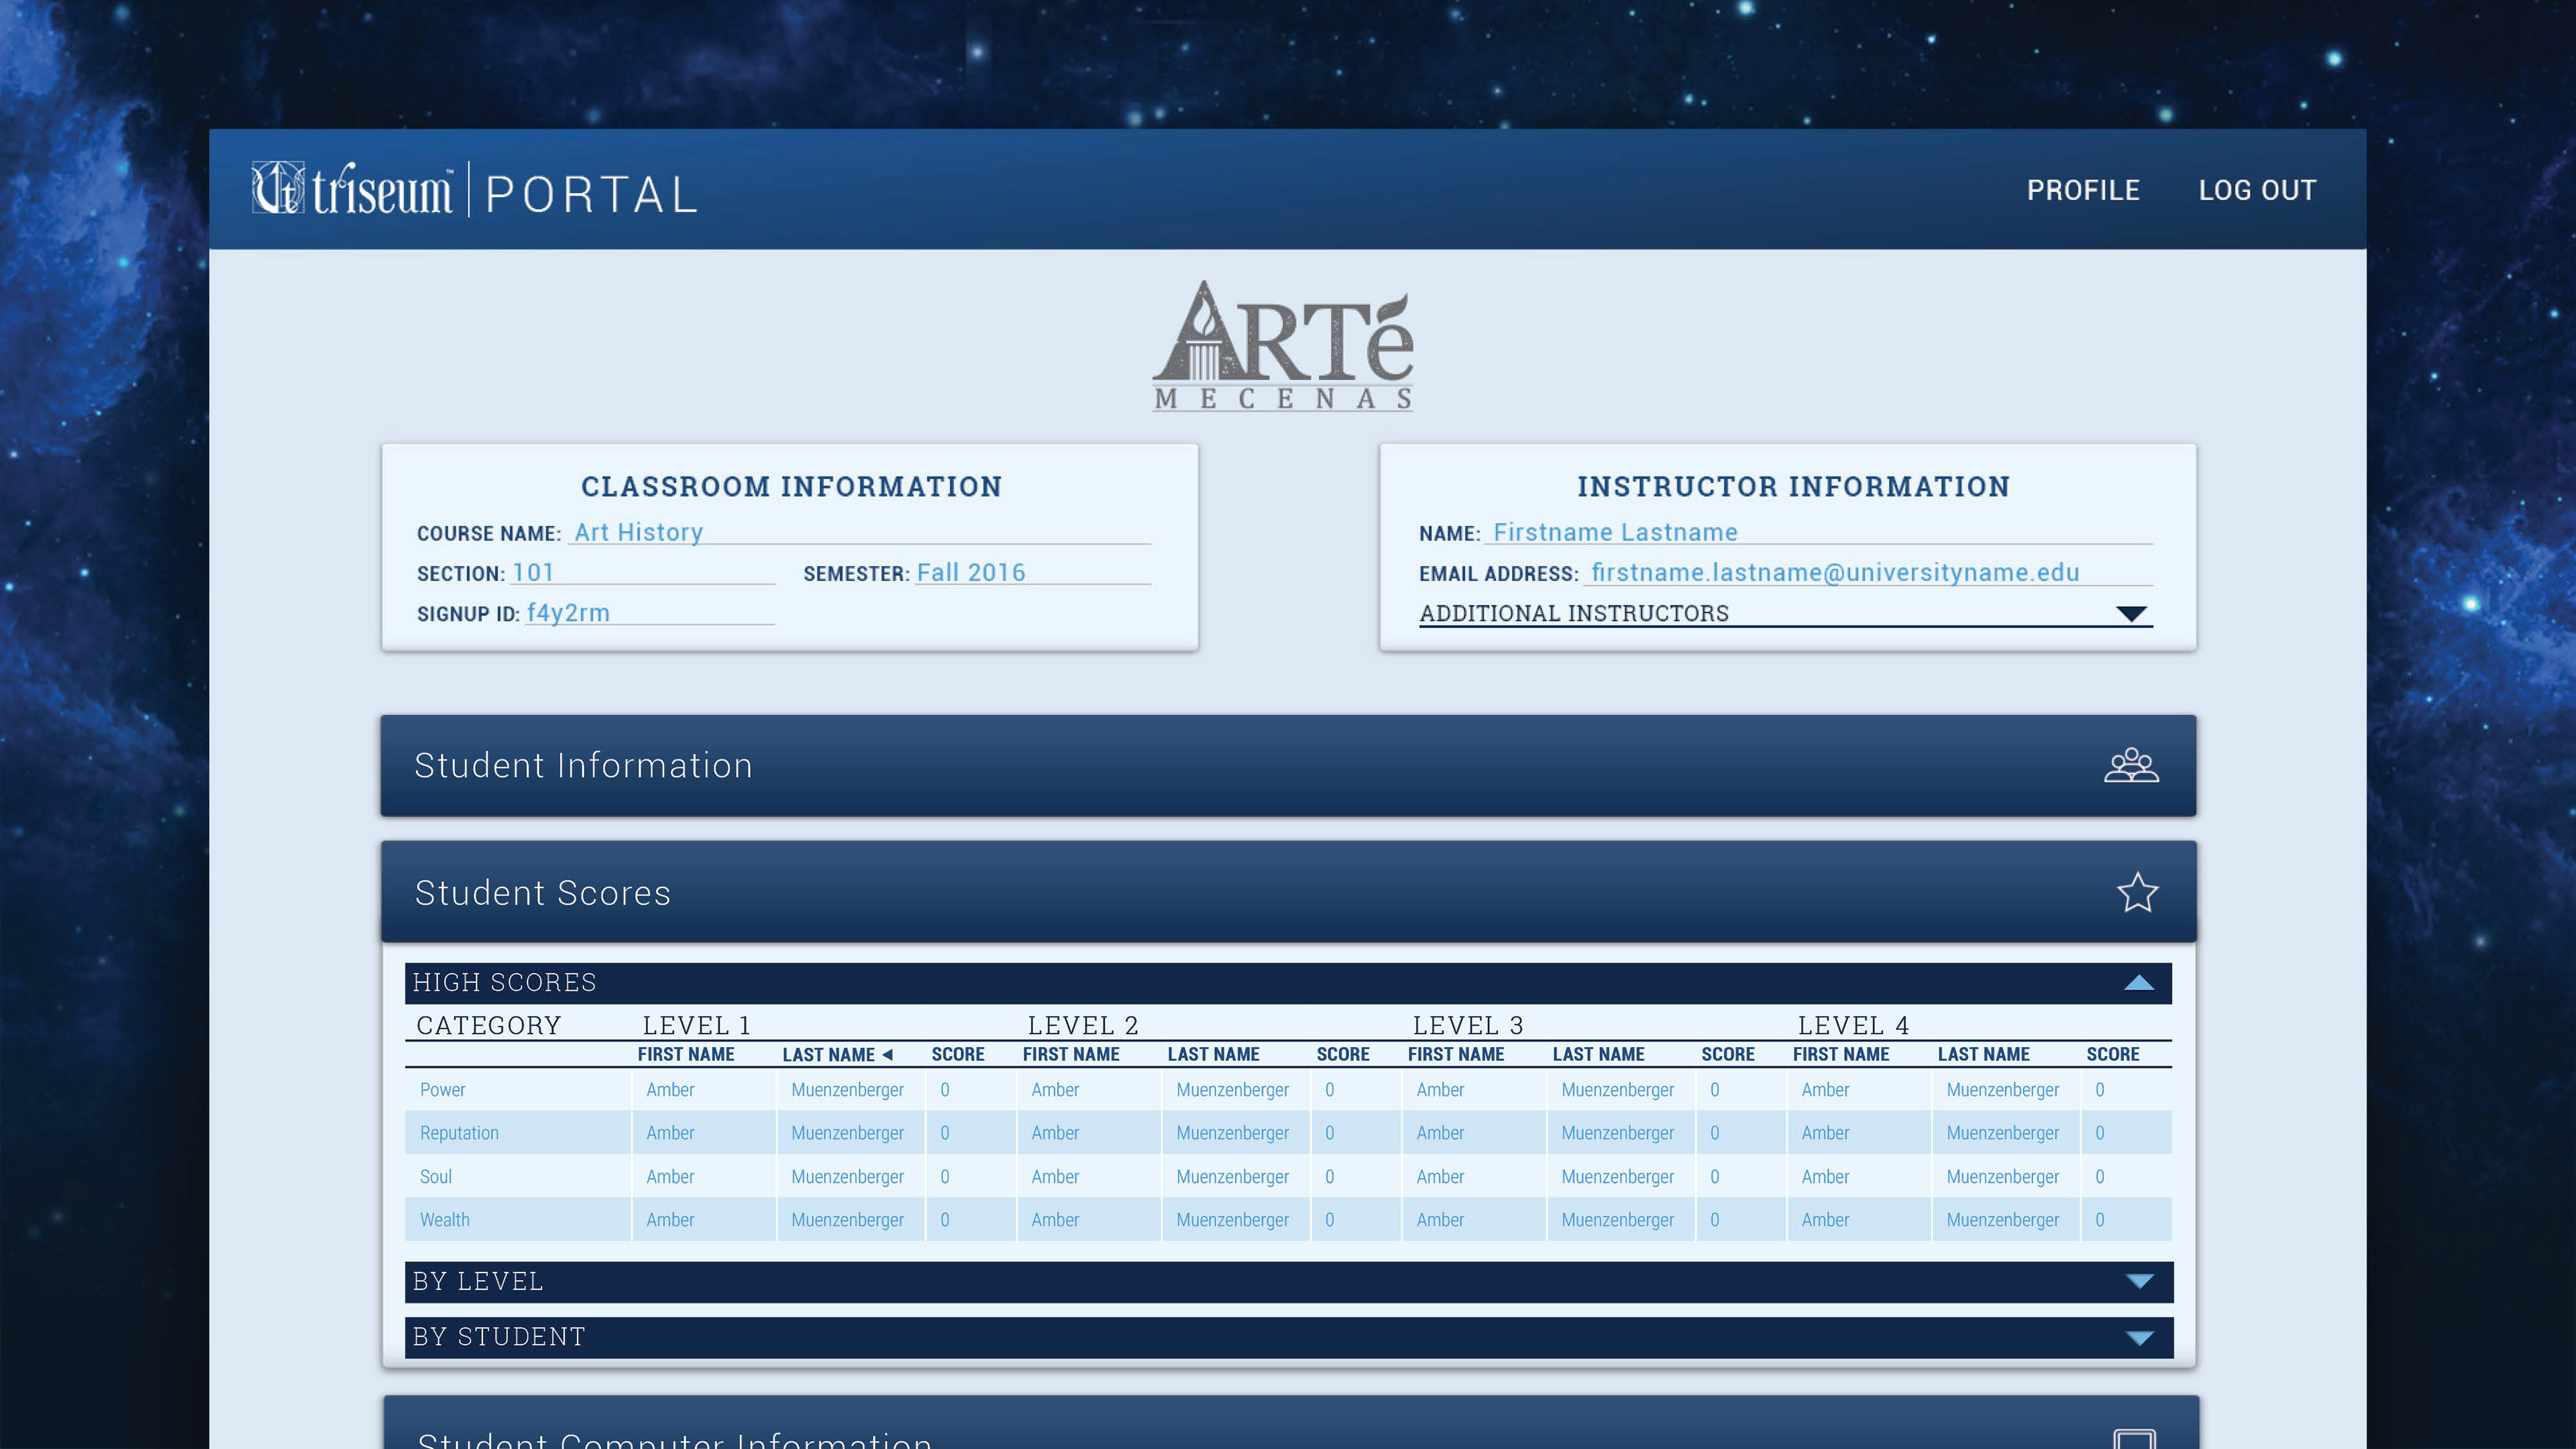The width and height of the screenshot is (2576, 1449).
Task: Click LOG OUT in the header
Action: (x=2257, y=190)
